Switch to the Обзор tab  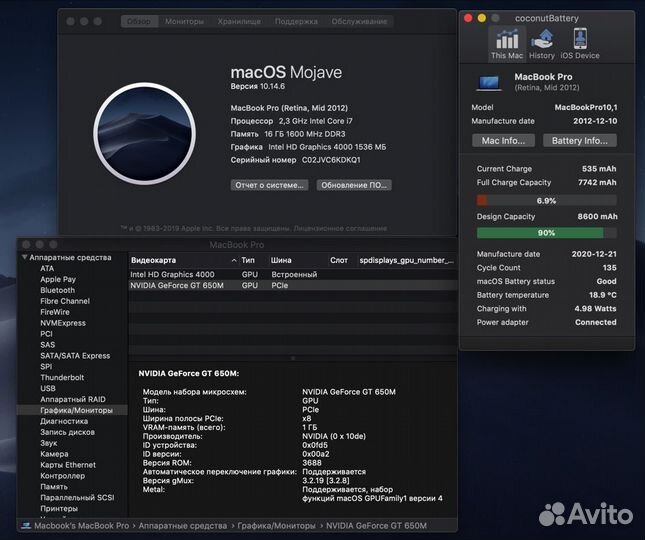139,21
